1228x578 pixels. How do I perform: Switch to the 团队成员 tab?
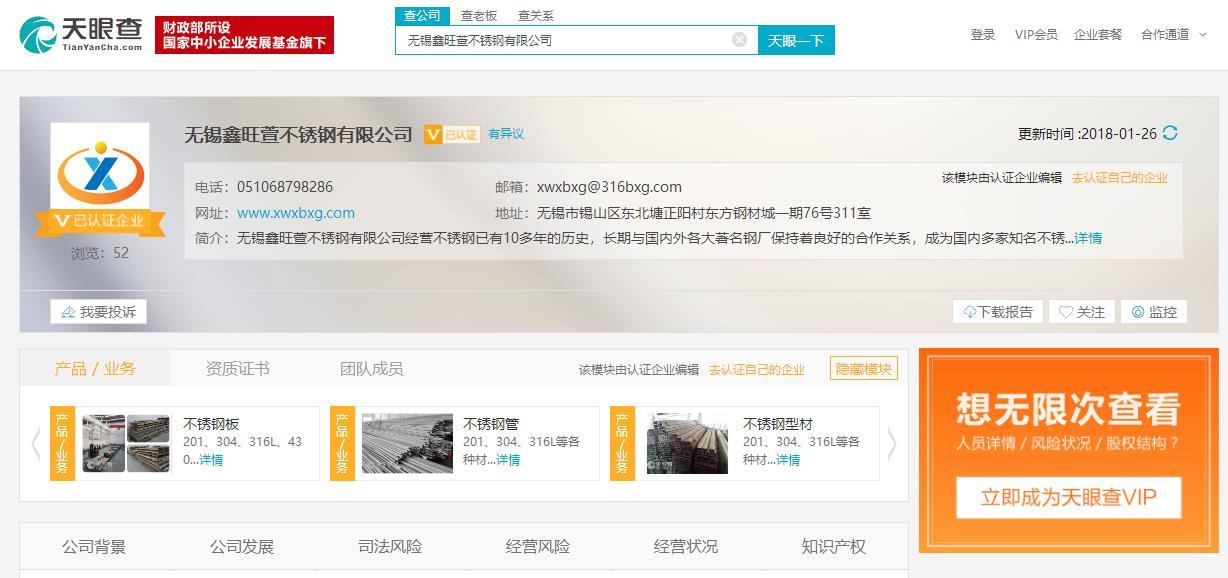coord(372,368)
